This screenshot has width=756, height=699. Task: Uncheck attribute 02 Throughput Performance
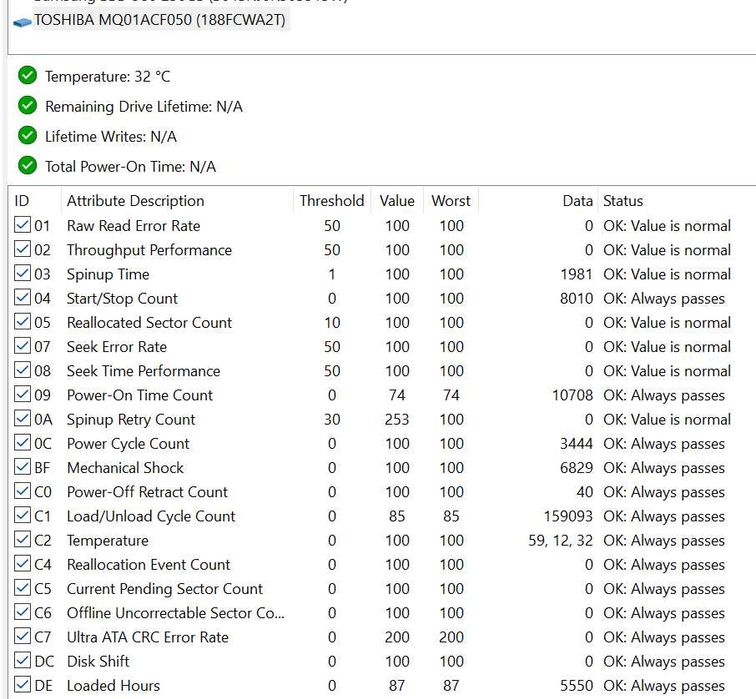tap(22, 249)
